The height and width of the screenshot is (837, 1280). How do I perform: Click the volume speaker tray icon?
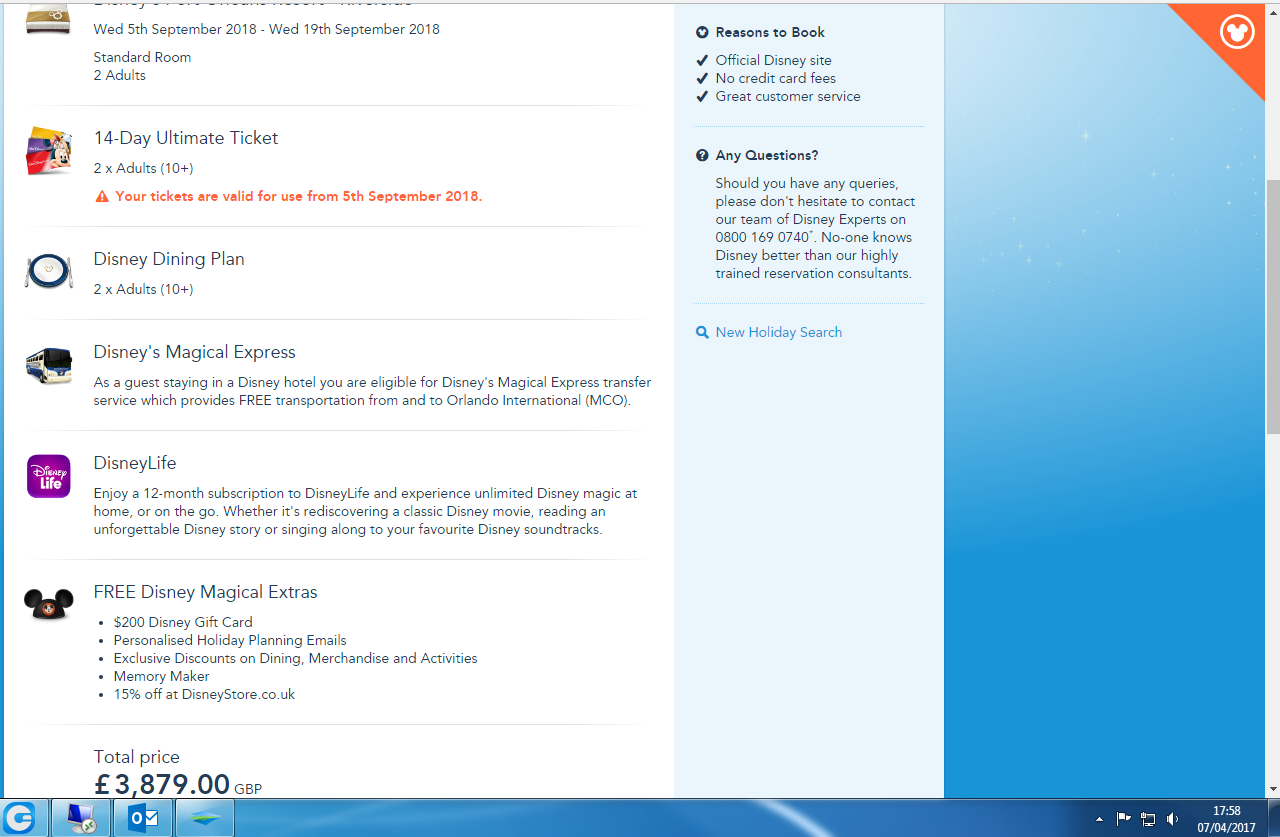(1172, 818)
